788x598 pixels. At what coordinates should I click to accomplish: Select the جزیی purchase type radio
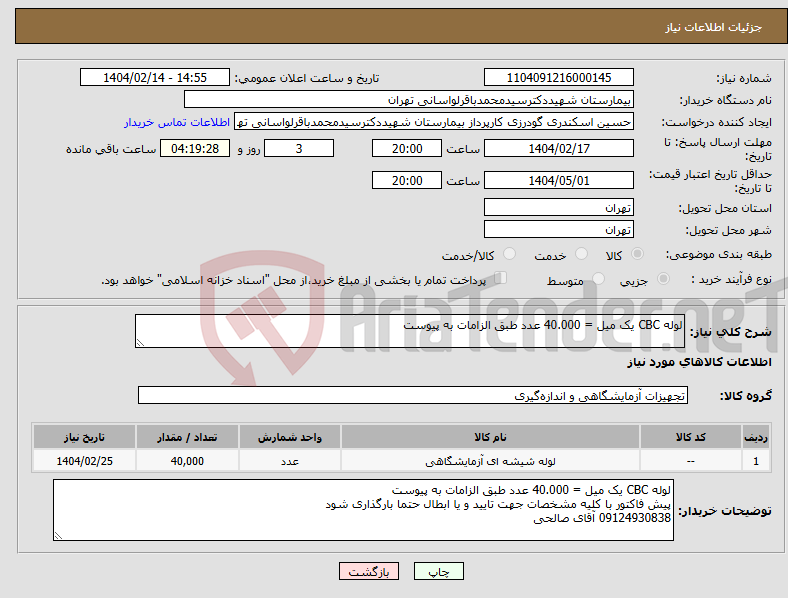[663, 278]
